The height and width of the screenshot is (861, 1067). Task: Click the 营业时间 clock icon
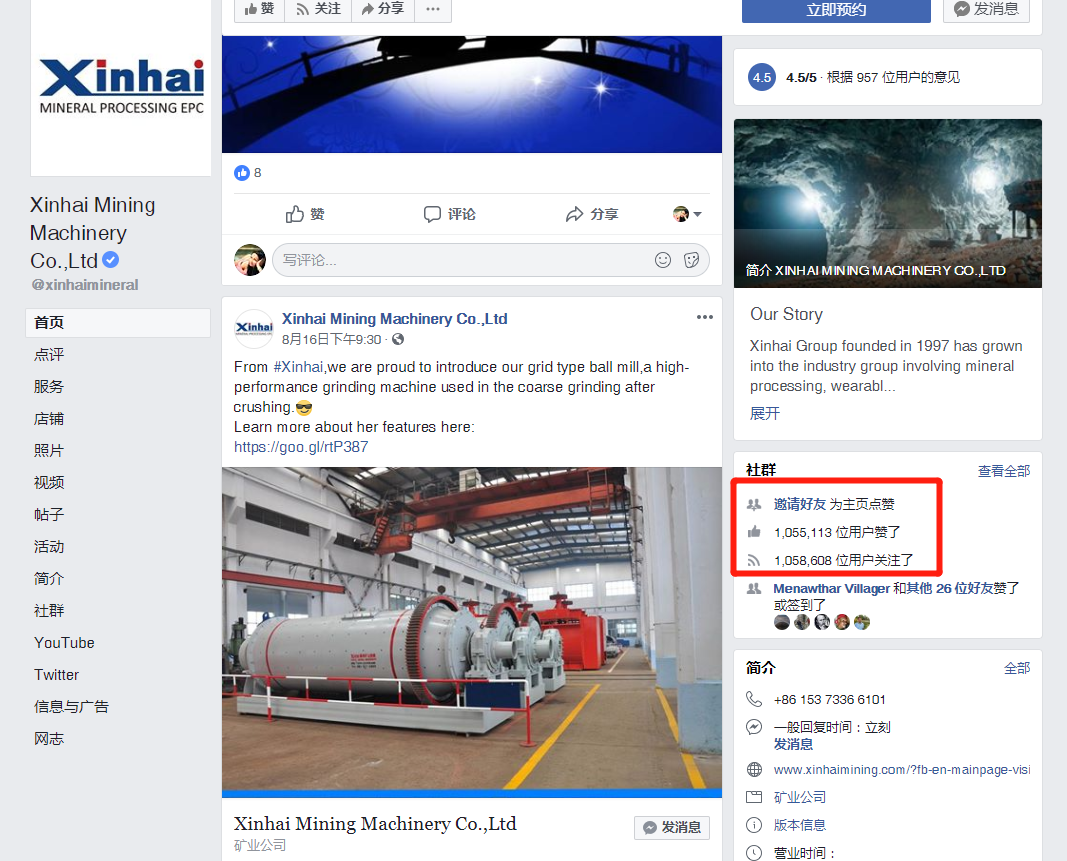[754, 853]
